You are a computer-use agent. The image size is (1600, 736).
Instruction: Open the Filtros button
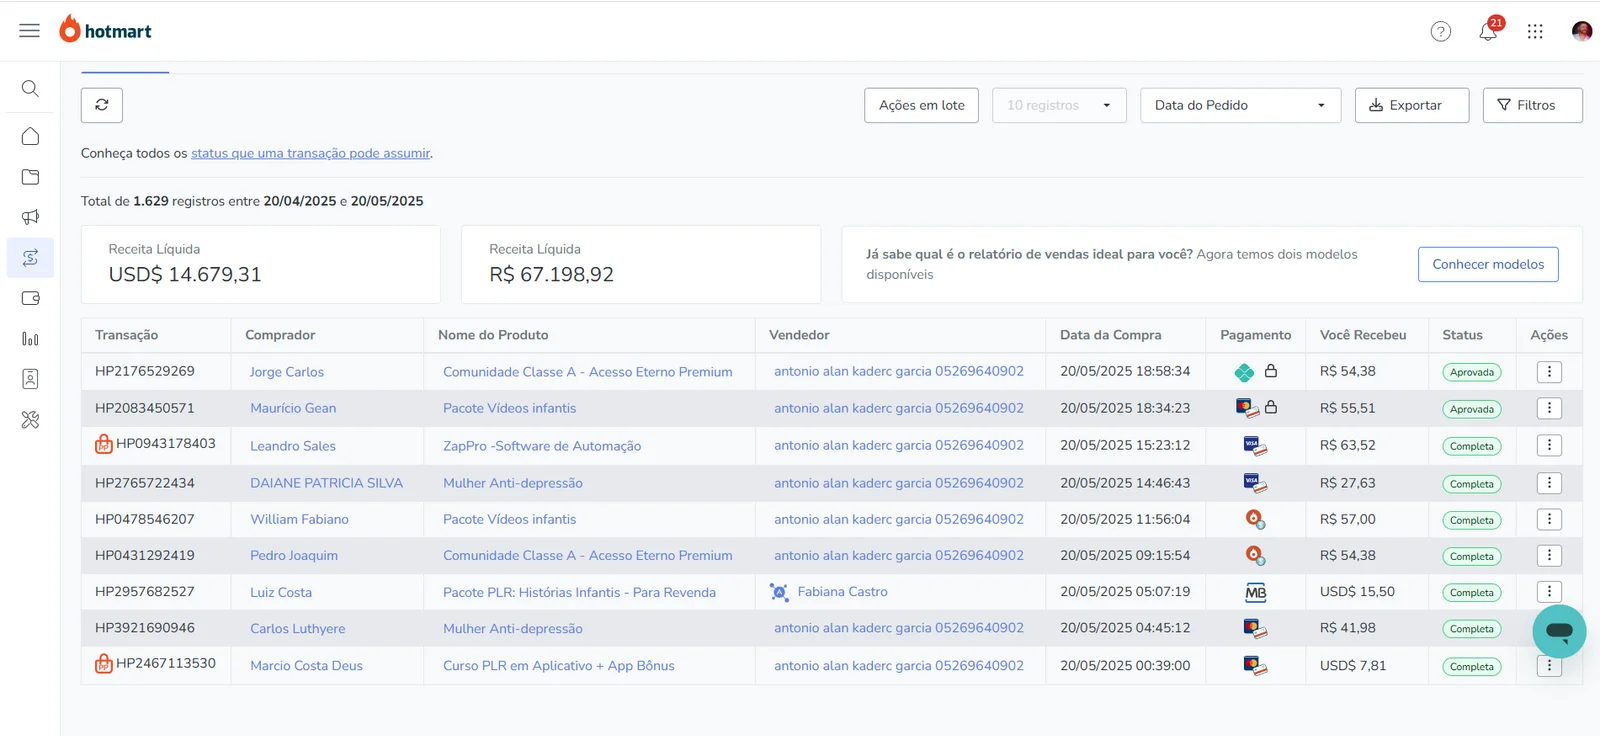[x=1532, y=105]
